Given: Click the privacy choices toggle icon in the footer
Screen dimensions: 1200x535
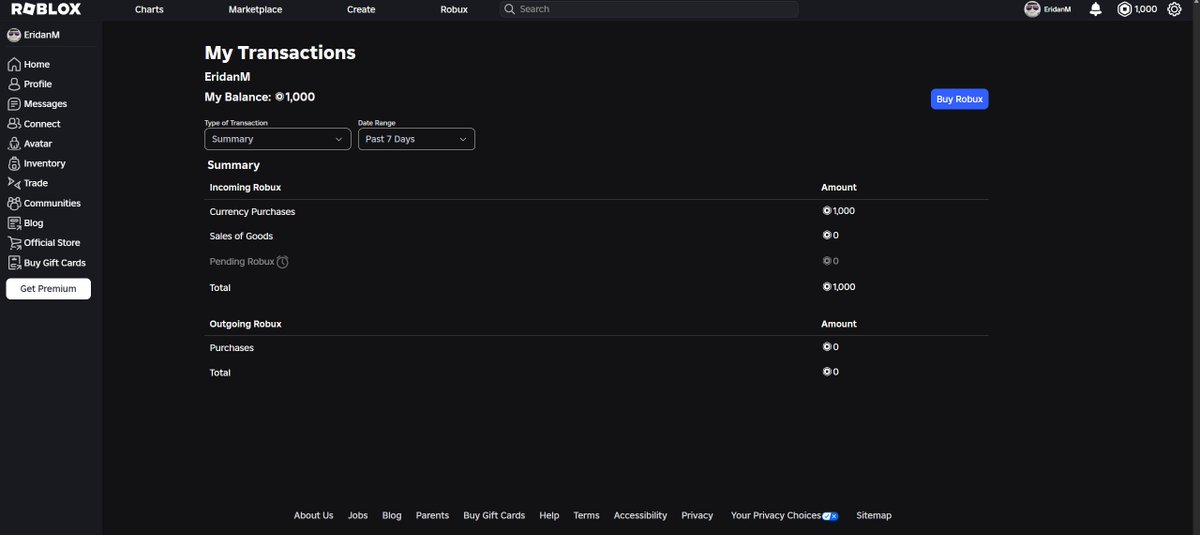Looking at the screenshot, I should point(830,516).
